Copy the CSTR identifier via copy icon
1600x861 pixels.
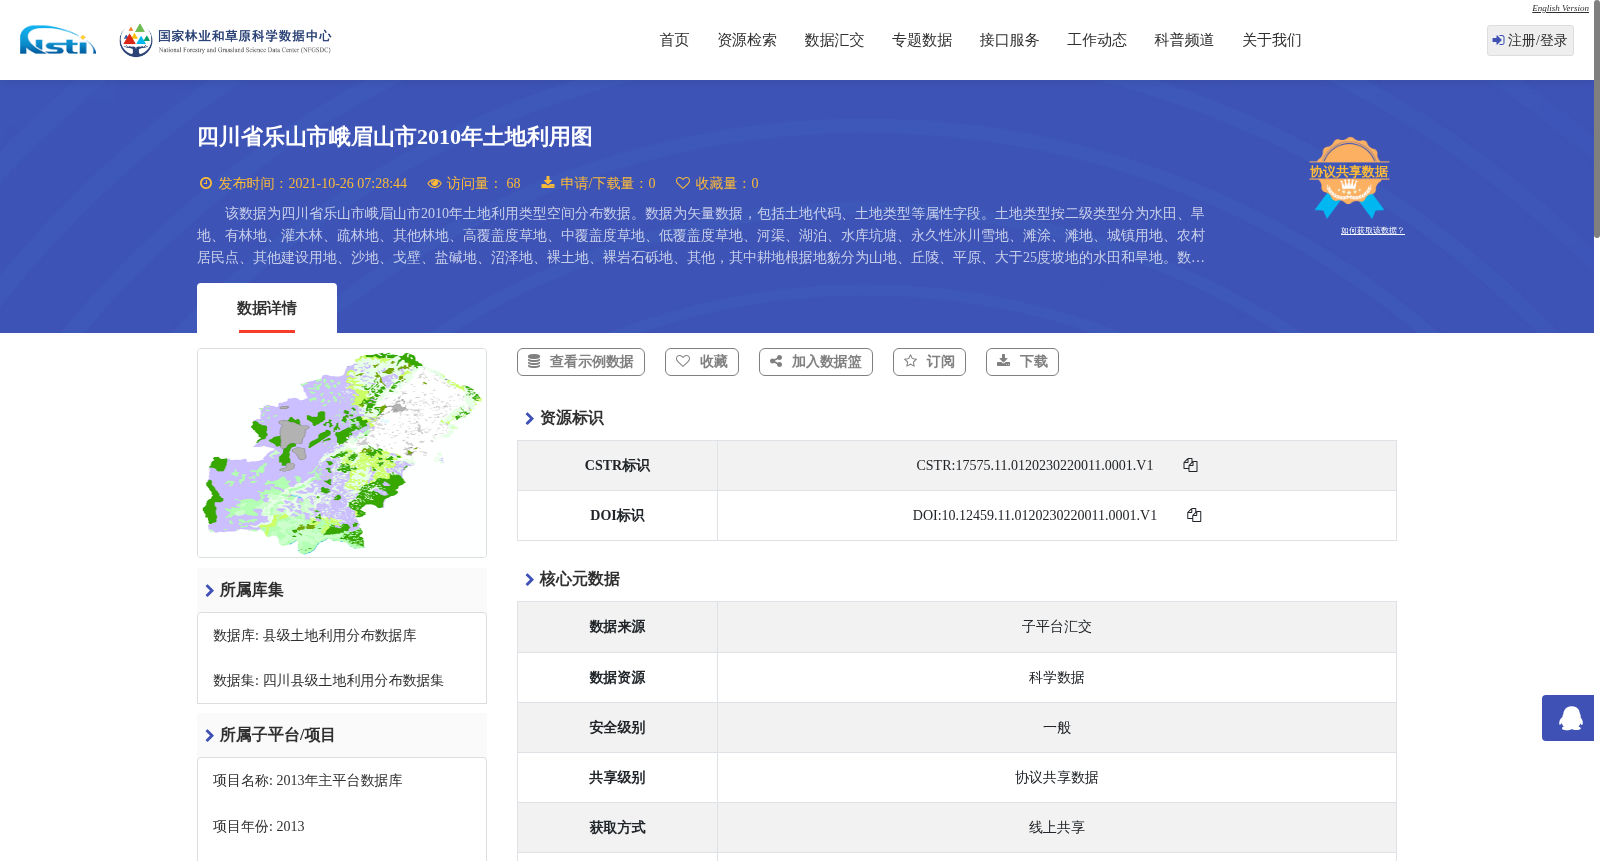(x=1190, y=465)
